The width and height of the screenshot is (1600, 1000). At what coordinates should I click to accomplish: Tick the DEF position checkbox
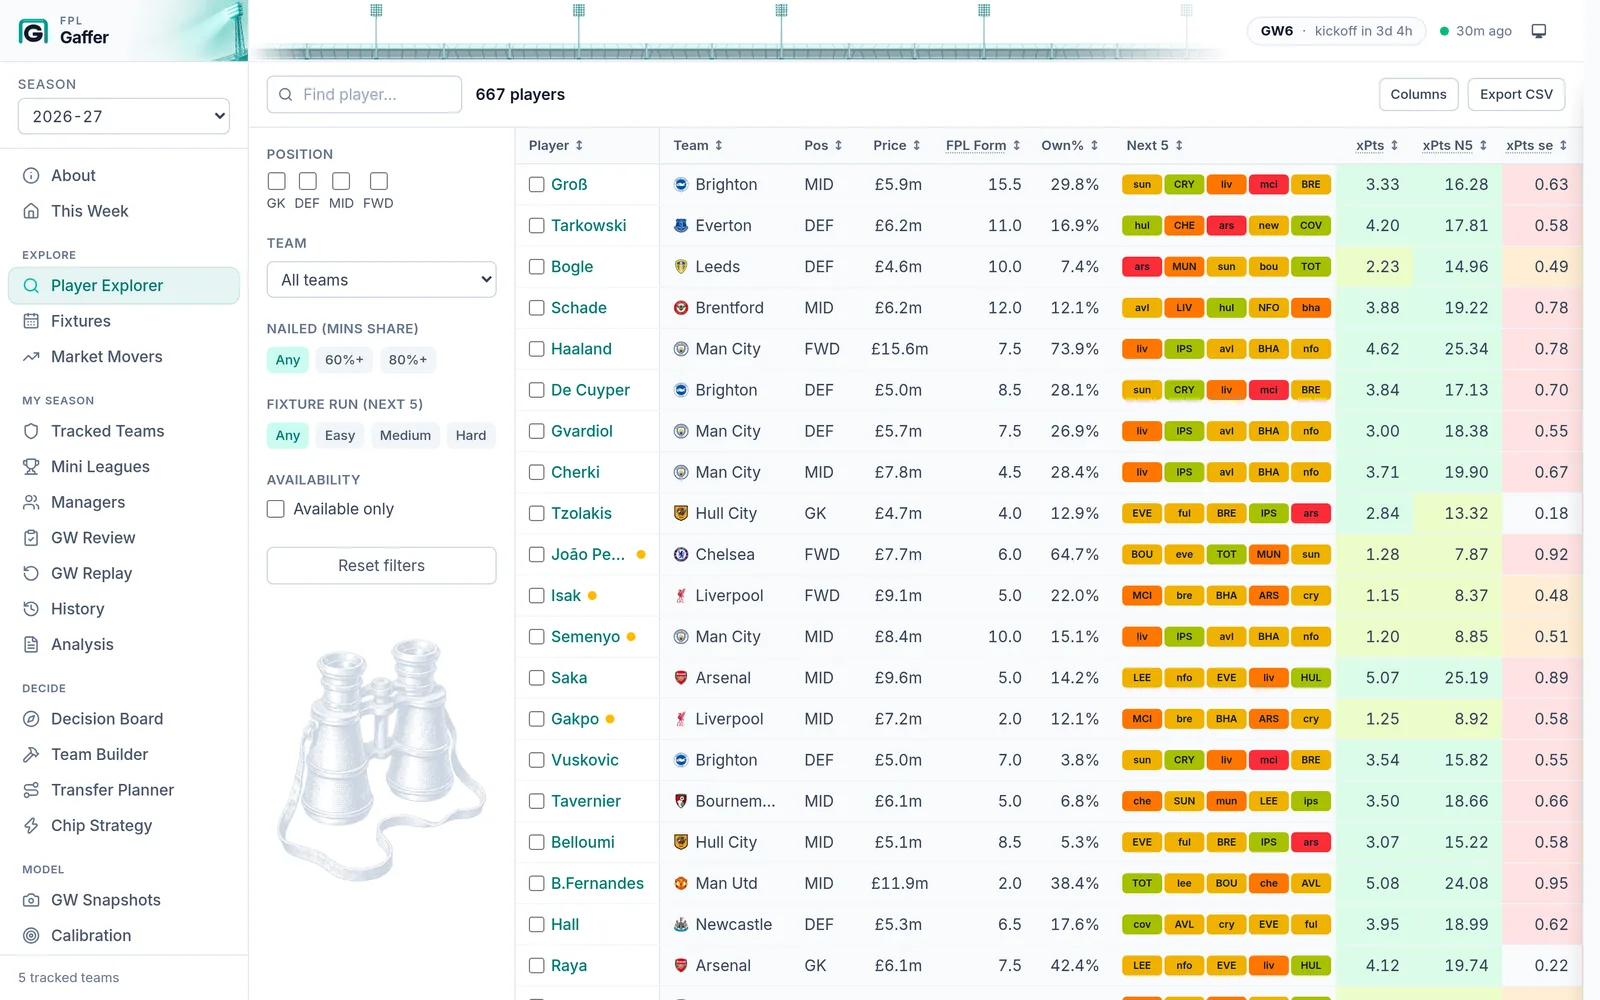308,181
